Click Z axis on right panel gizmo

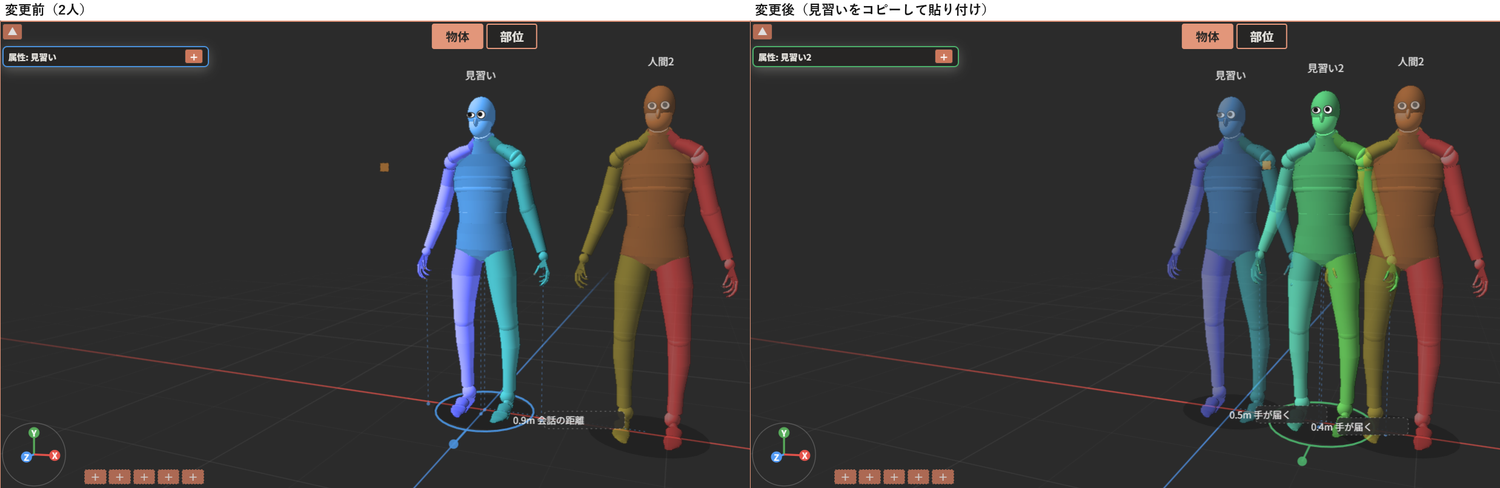tap(776, 457)
